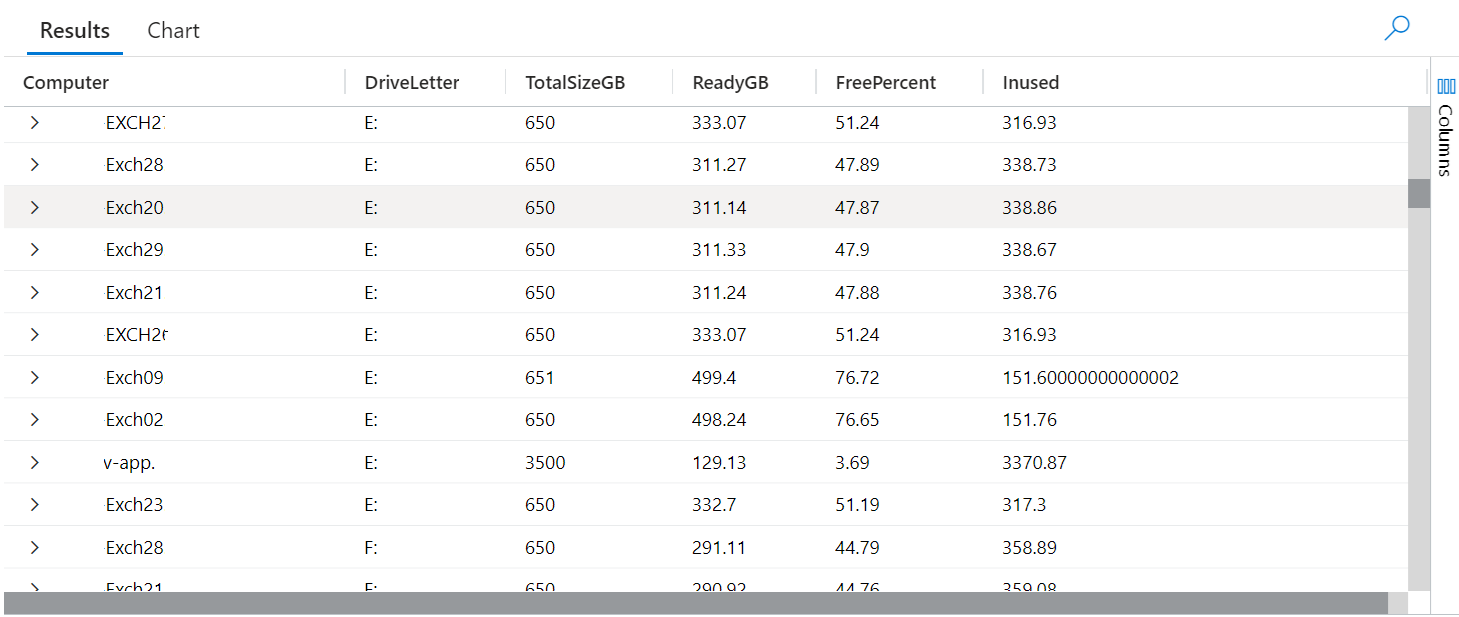The width and height of the screenshot is (1459, 617).
Task: Expand the Exch28 row on drive F:
Action: click(x=34, y=548)
